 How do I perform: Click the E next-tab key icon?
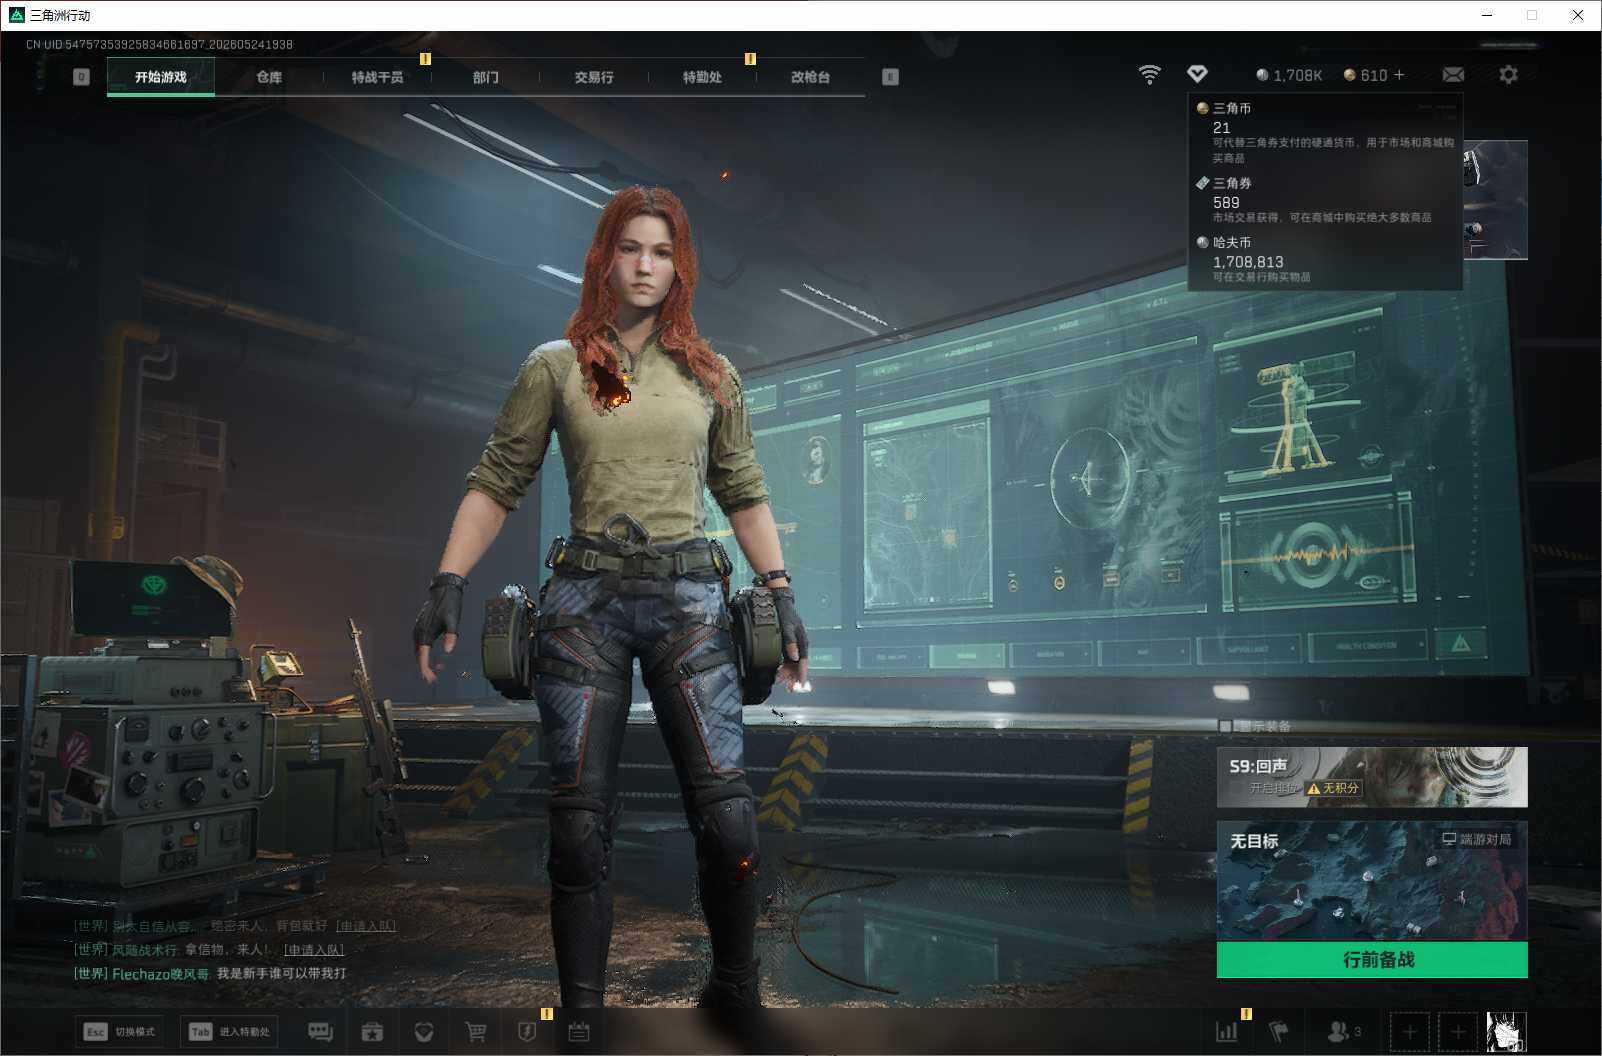coord(890,77)
